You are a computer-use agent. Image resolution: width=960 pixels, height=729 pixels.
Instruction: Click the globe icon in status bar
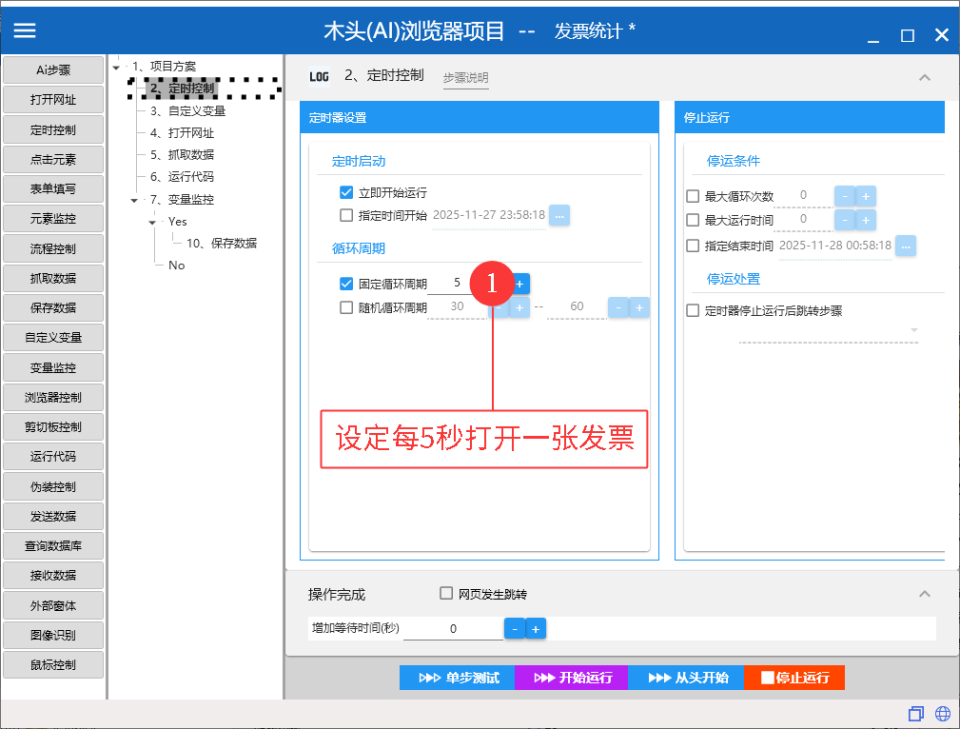[x=942, y=713]
